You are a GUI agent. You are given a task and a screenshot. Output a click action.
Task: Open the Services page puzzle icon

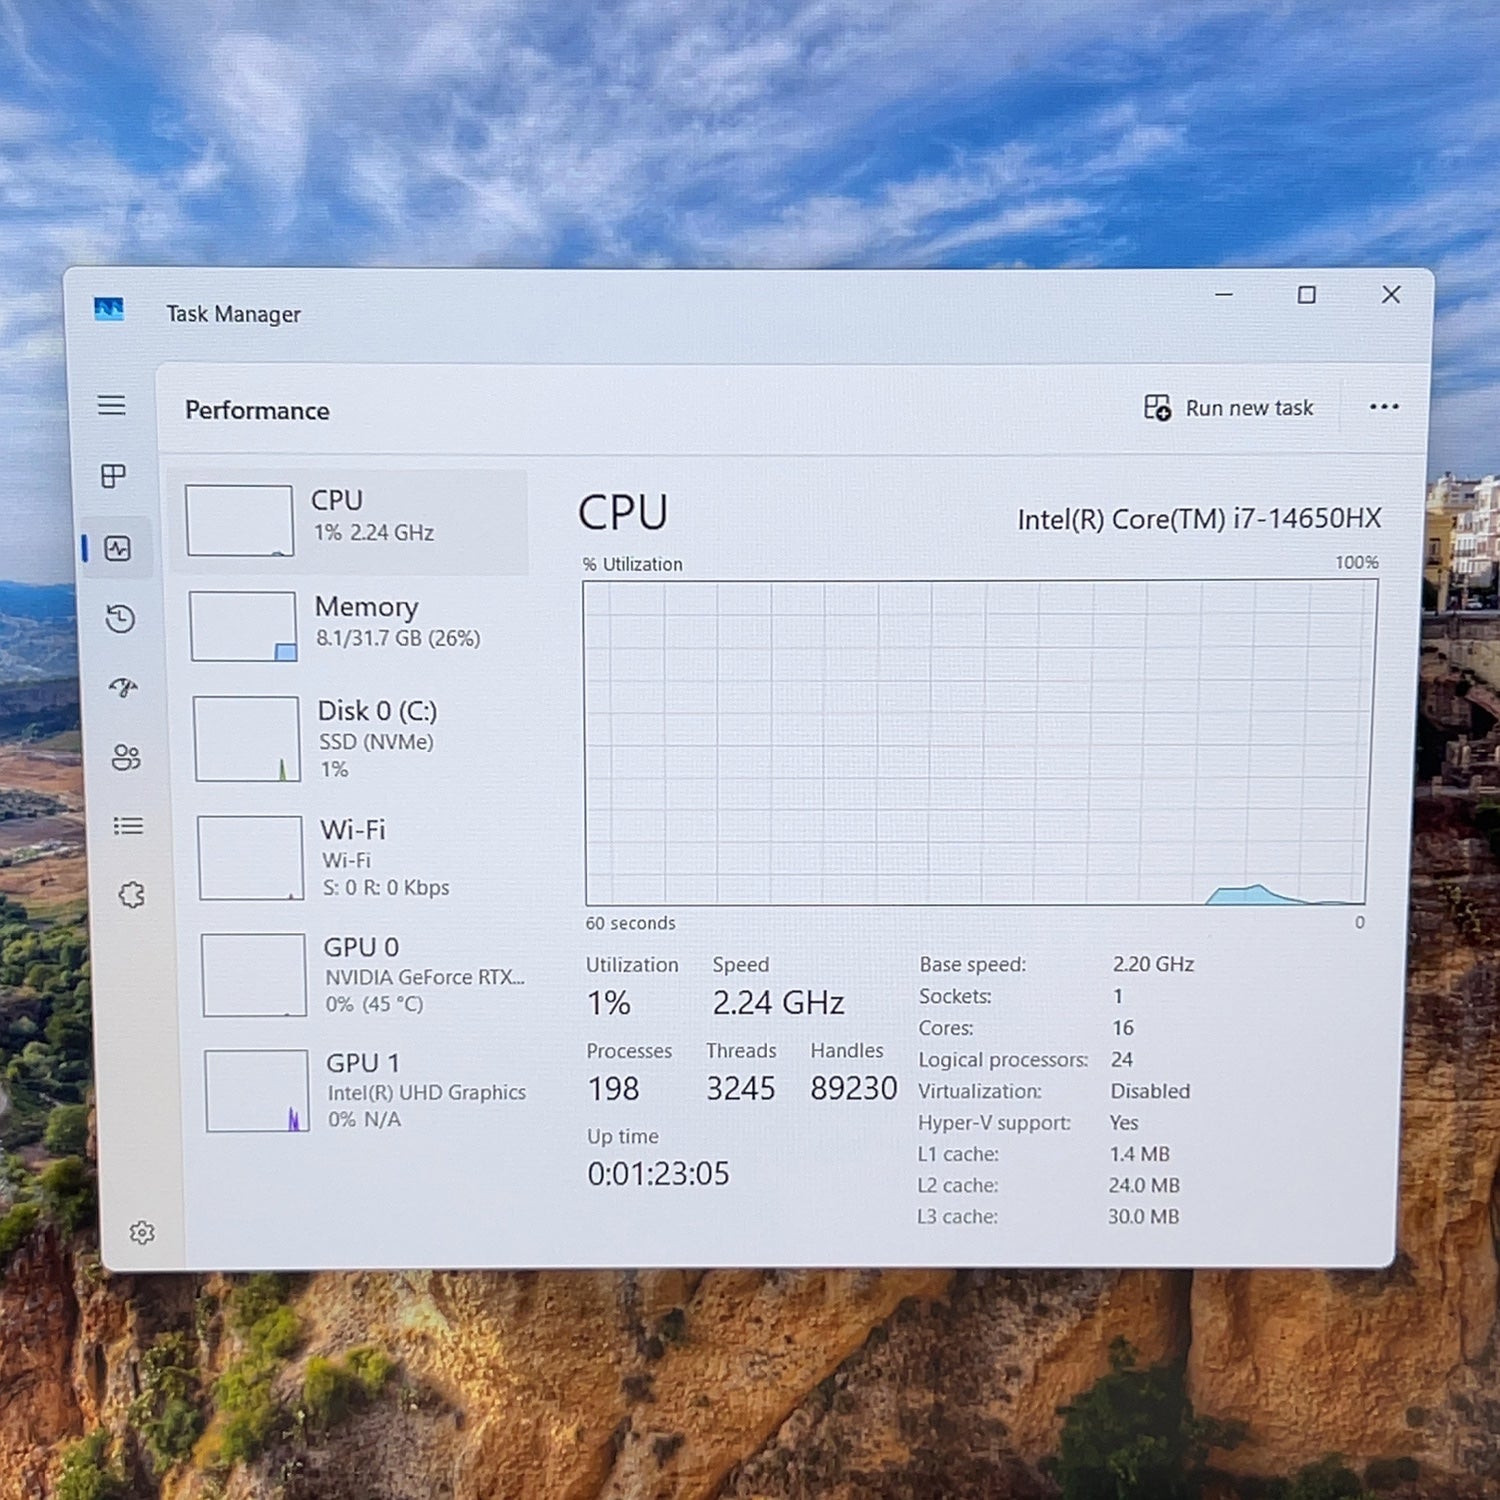(x=132, y=894)
